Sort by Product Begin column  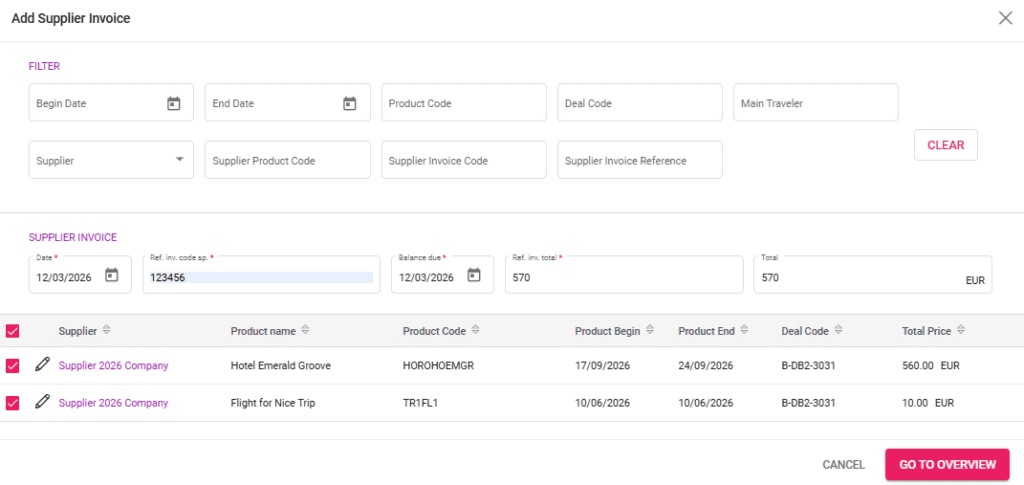pyautogui.click(x=650, y=330)
